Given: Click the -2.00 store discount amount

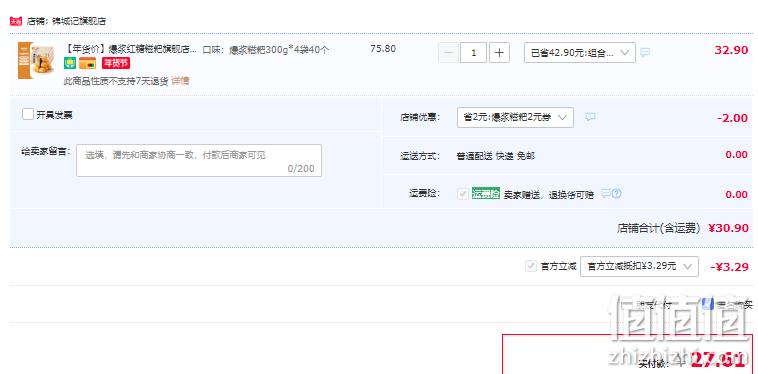Looking at the screenshot, I should point(732,118).
